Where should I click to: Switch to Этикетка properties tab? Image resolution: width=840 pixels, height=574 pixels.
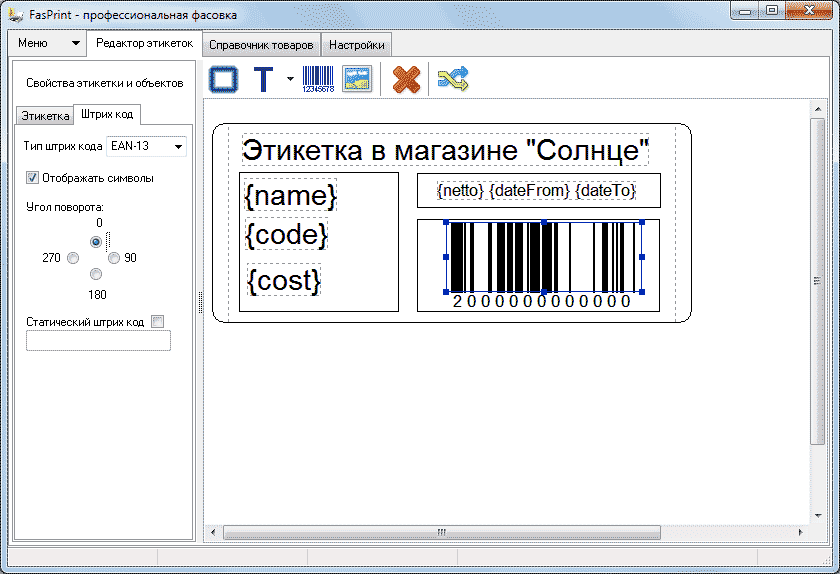pyautogui.click(x=45, y=116)
